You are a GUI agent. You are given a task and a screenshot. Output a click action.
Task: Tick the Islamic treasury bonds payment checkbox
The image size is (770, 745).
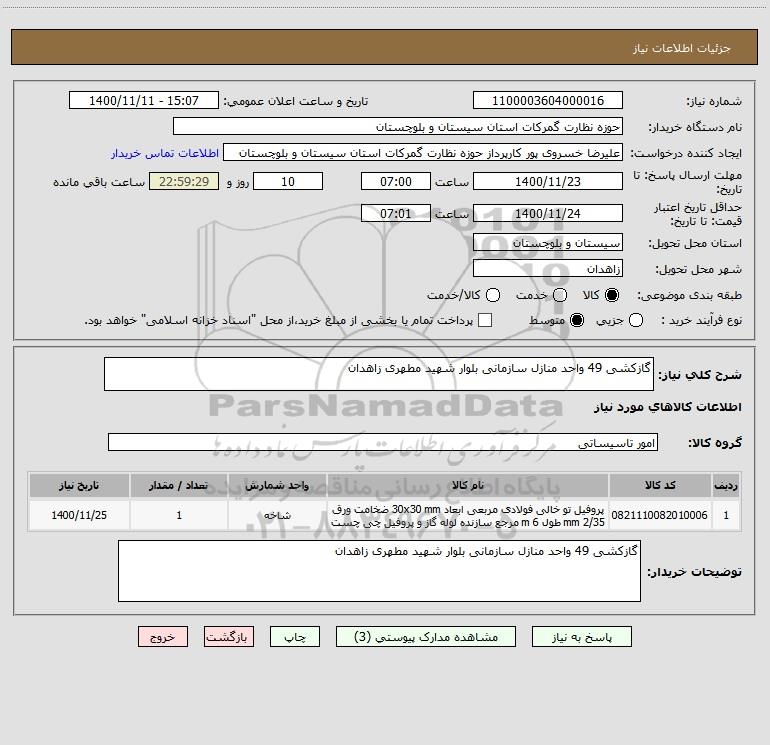click(x=485, y=320)
